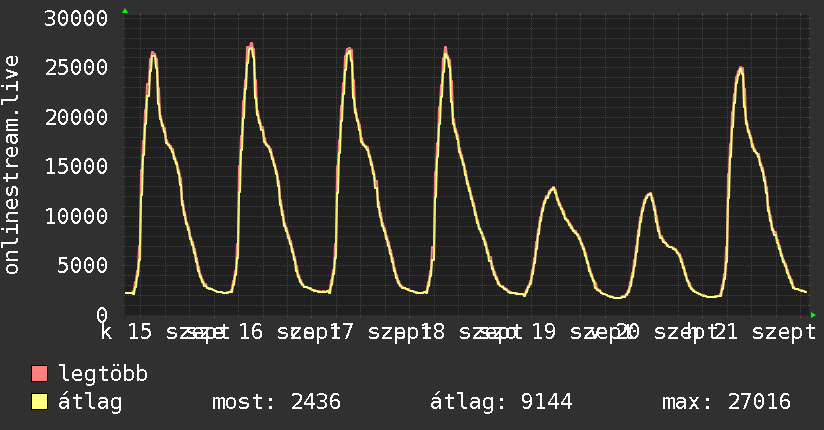Click the 25000 y-axis label
This screenshot has width=824, height=430.
(x=76, y=67)
